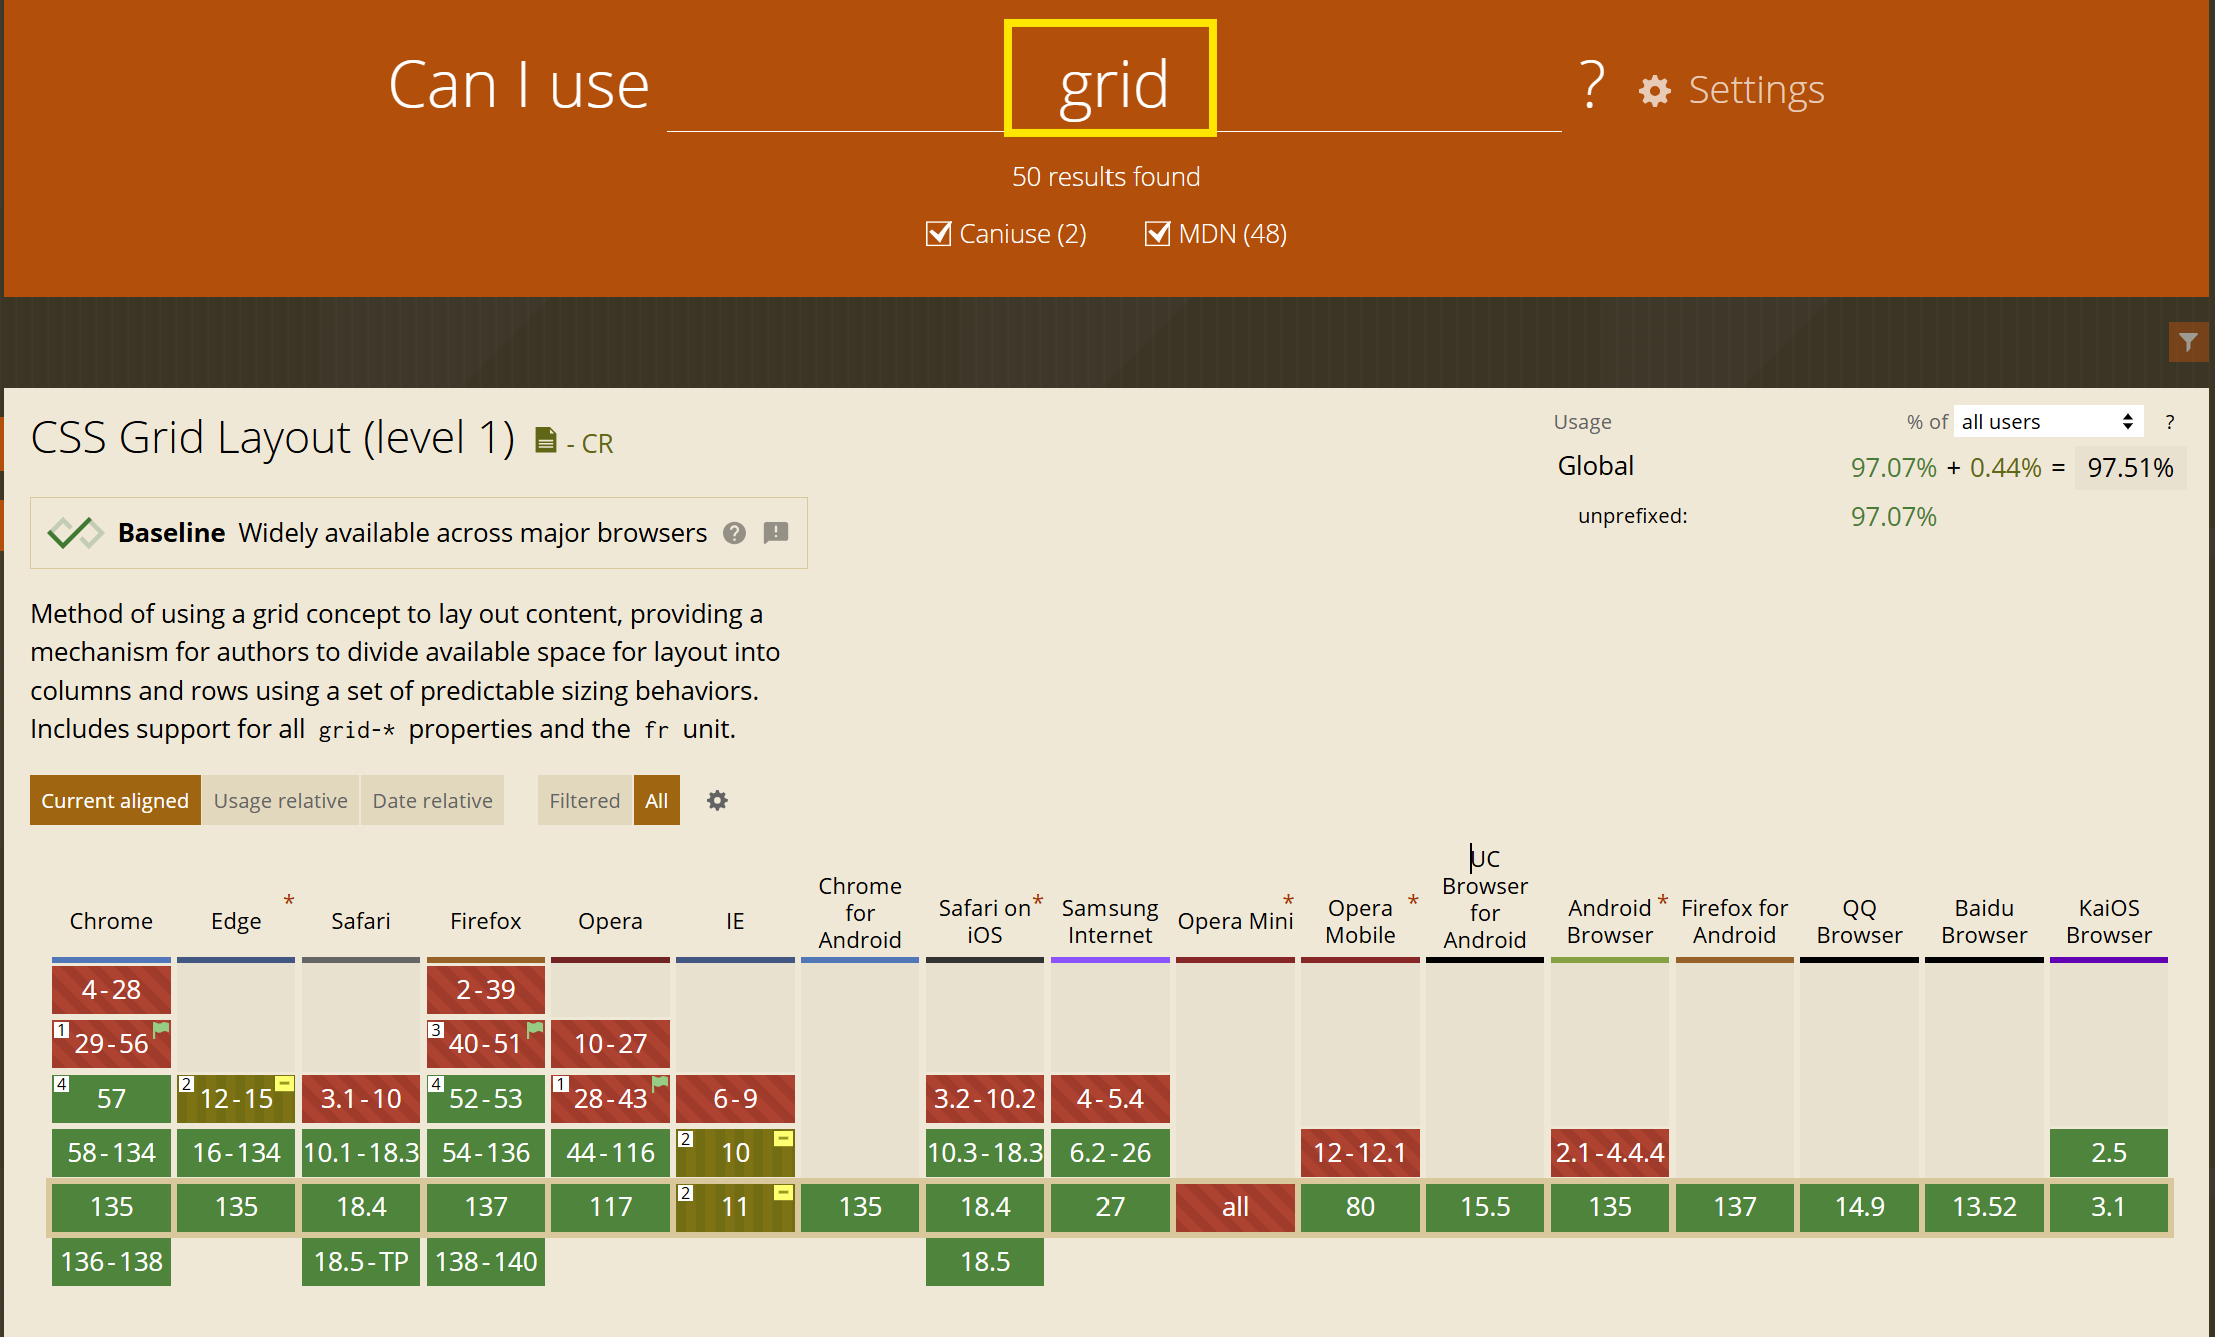The height and width of the screenshot is (1337, 2215).
Task: Click the Baseline feedback speech icon
Action: 776,533
